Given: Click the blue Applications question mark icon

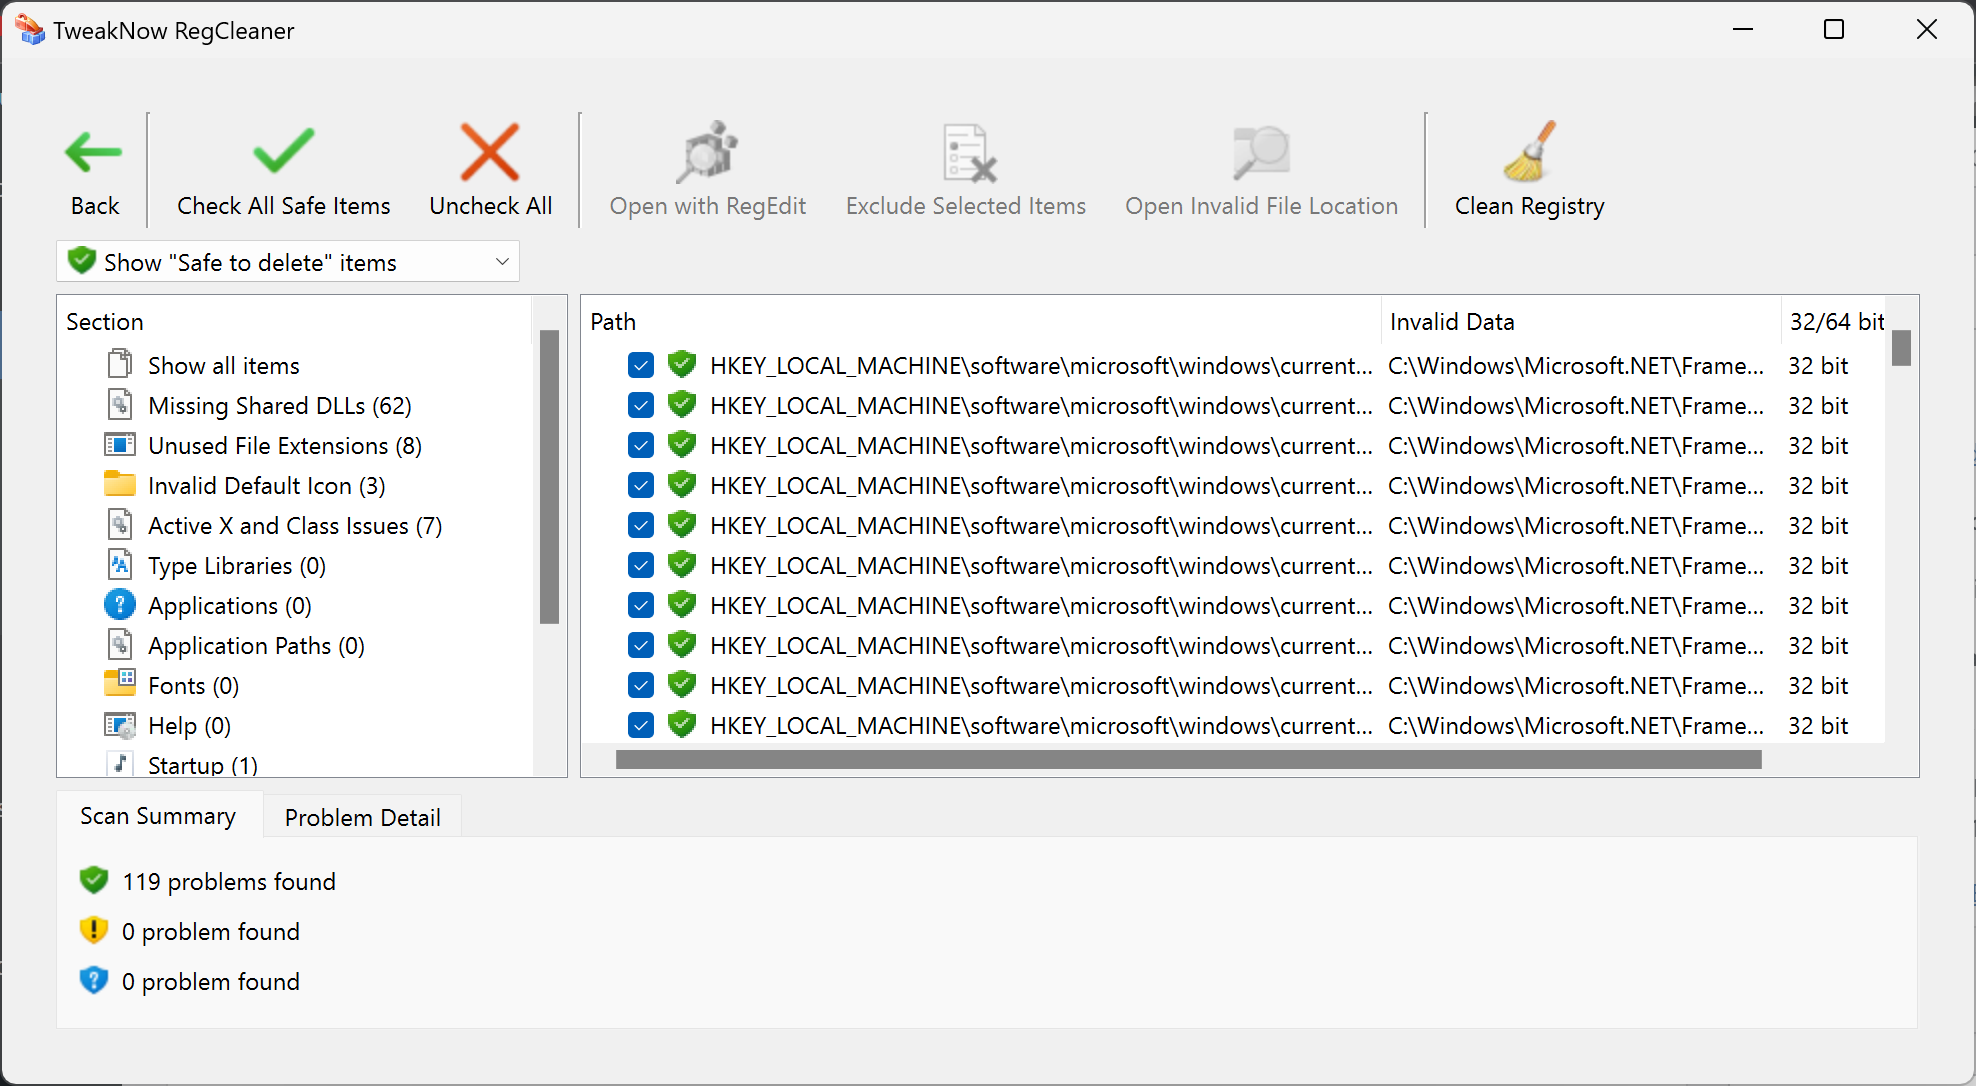Looking at the screenshot, I should click(x=120, y=604).
